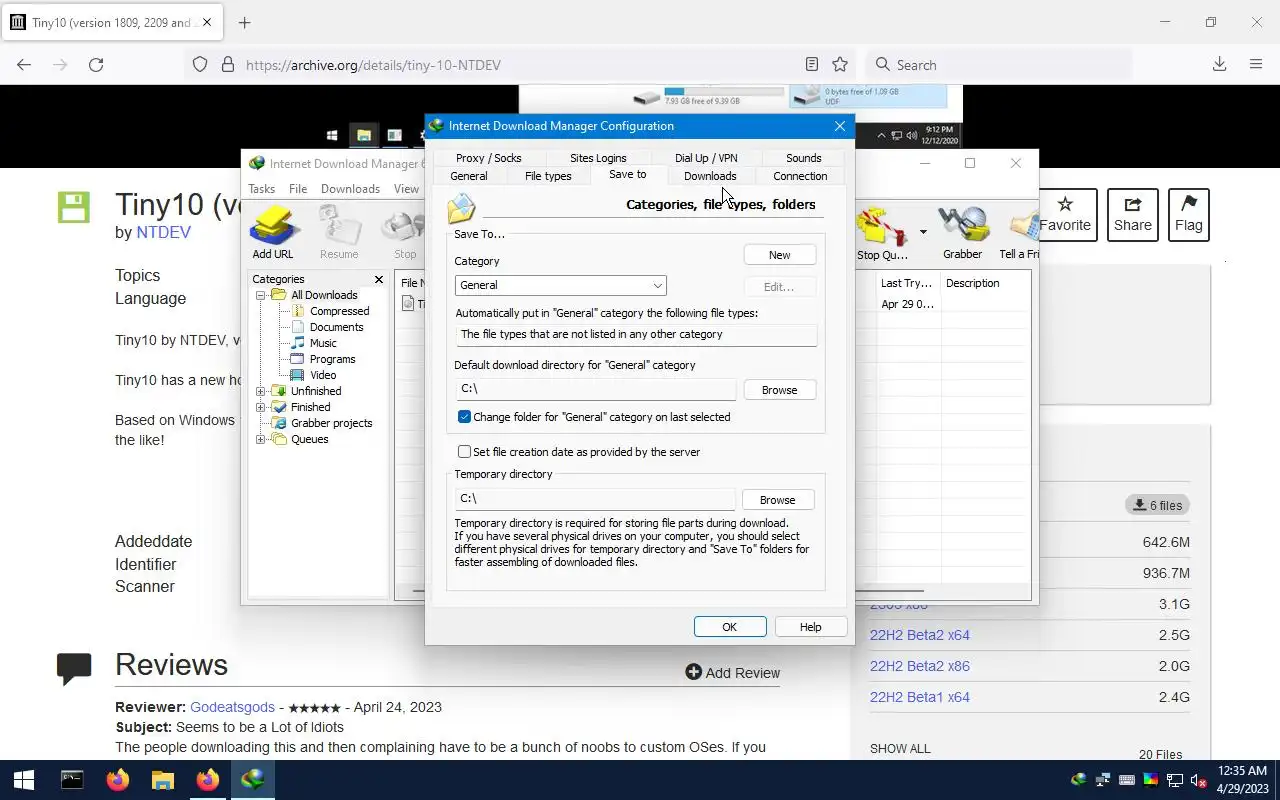This screenshot has width=1280, height=800.
Task: Switch to the Proxy / Socks tab
Action: pyautogui.click(x=488, y=158)
